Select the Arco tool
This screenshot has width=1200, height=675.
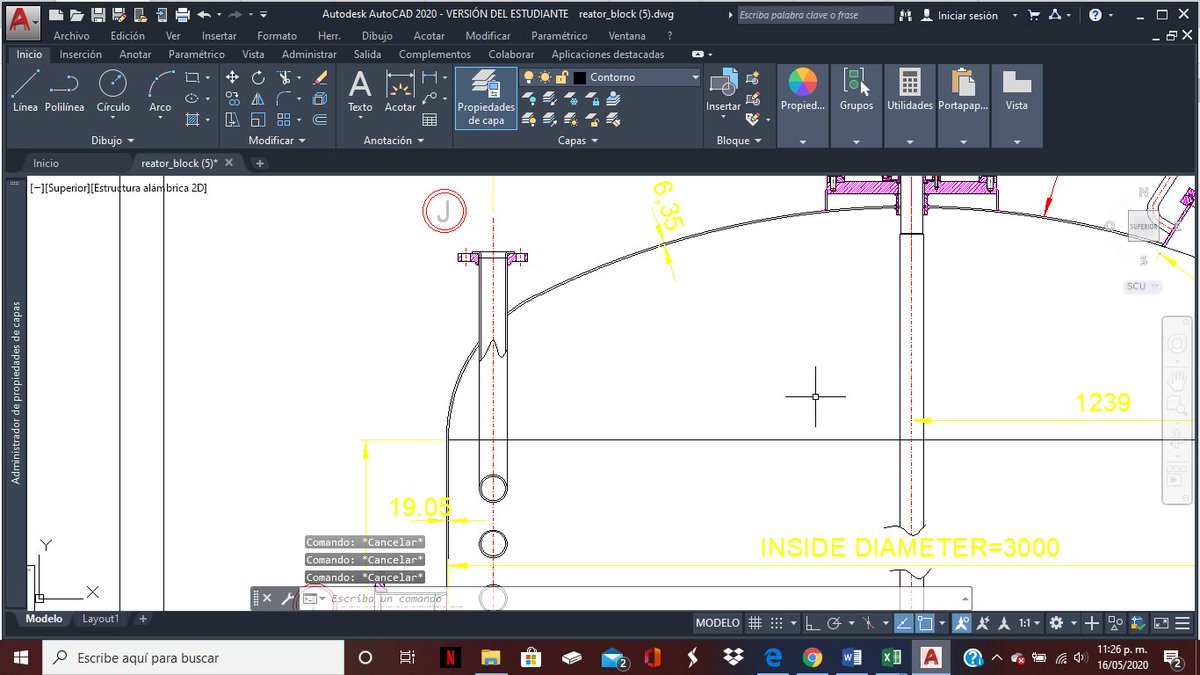click(160, 91)
